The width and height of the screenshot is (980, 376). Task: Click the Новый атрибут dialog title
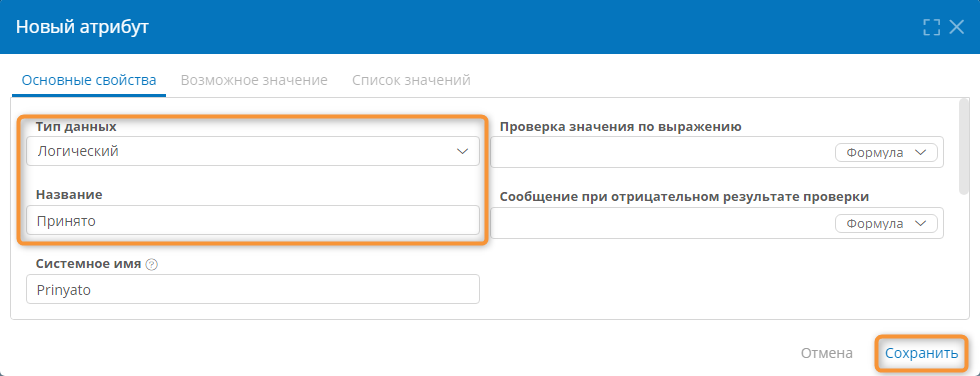coord(82,27)
